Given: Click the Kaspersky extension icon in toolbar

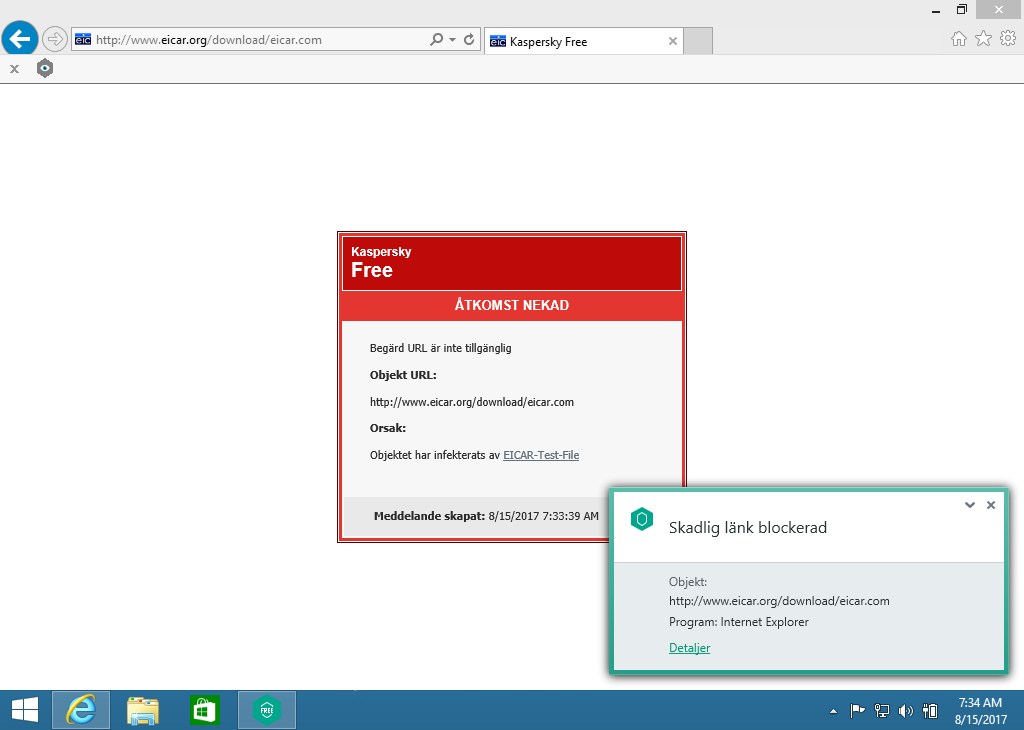Looking at the screenshot, I should coord(45,69).
